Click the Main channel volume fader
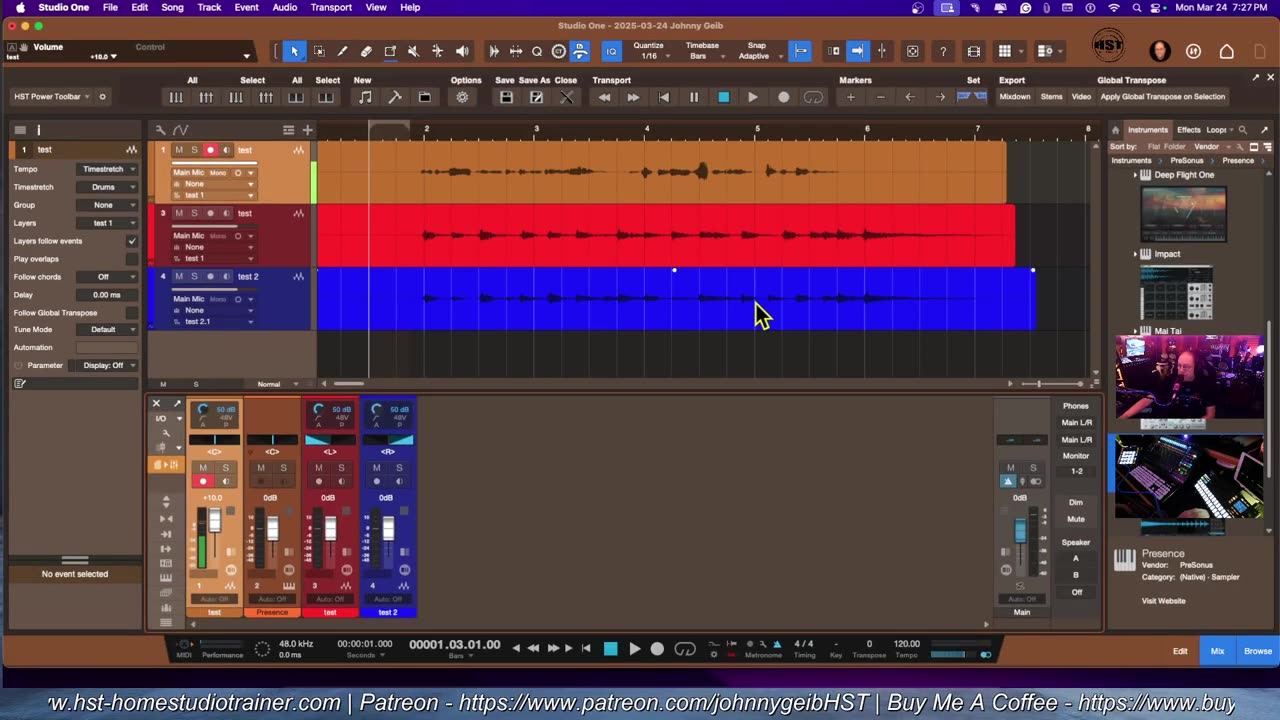The width and height of the screenshot is (1280, 720). (1020, 531)
